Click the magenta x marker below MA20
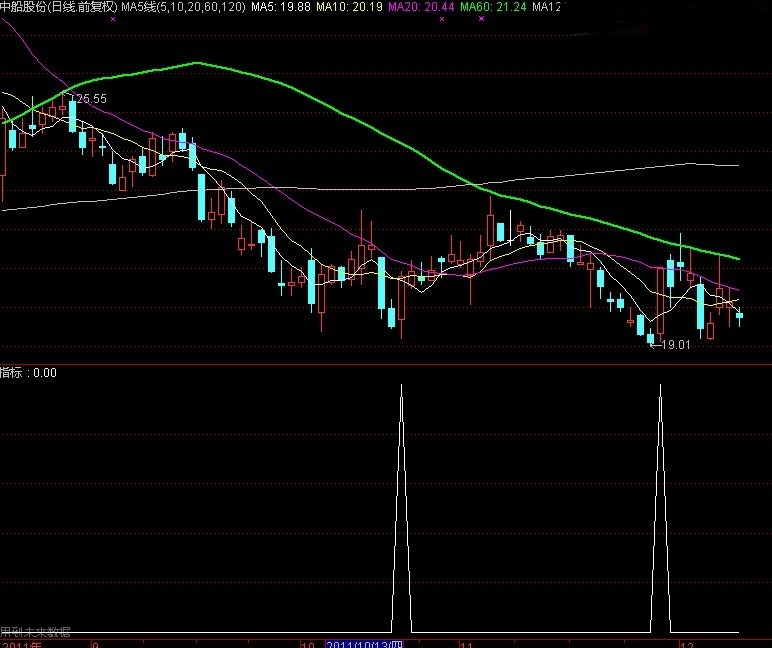772x648 pixels. (442, 18)
